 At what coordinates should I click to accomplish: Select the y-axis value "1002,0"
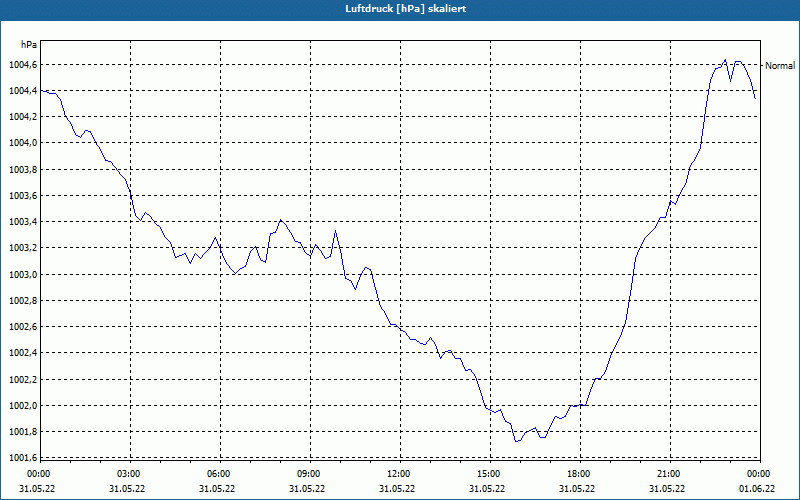[x=23, y=406]
